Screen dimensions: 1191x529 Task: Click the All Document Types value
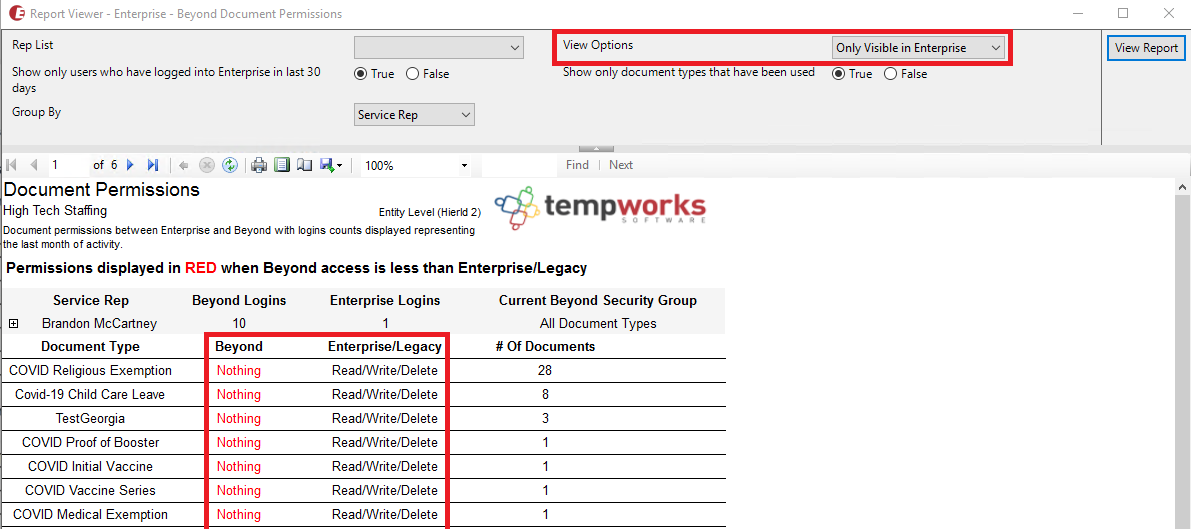(598, 324)
